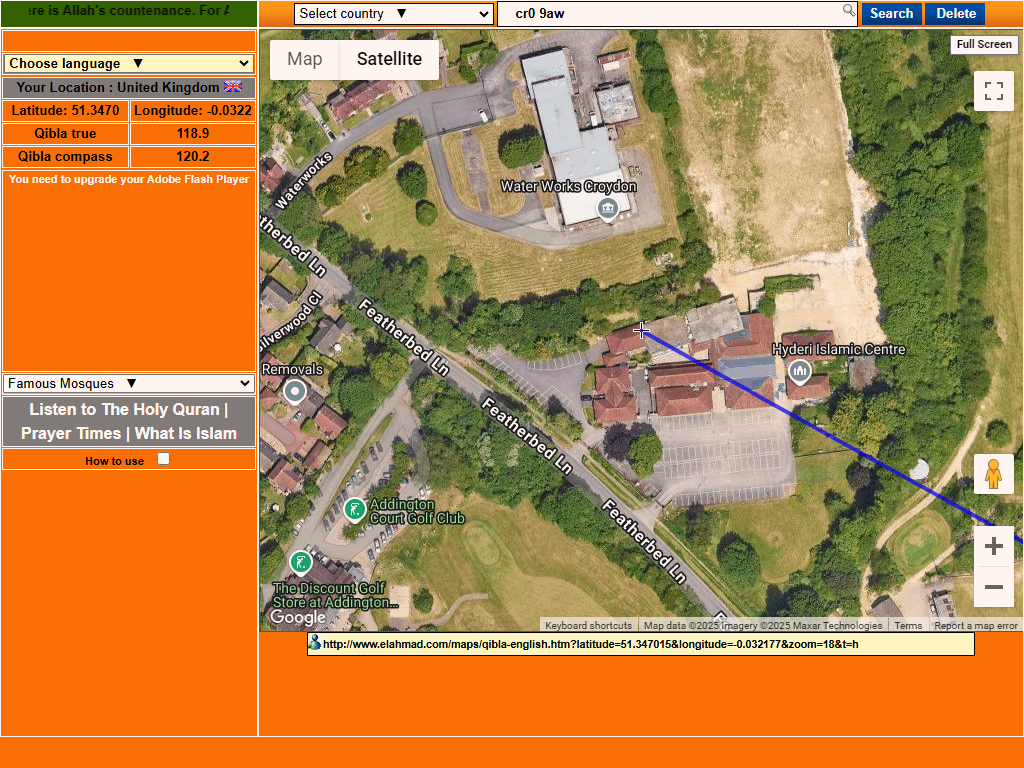Viewport: 1024px width, 768px height.
Task: Open the Keyboard shortcuts link
Action: [588, 626]
